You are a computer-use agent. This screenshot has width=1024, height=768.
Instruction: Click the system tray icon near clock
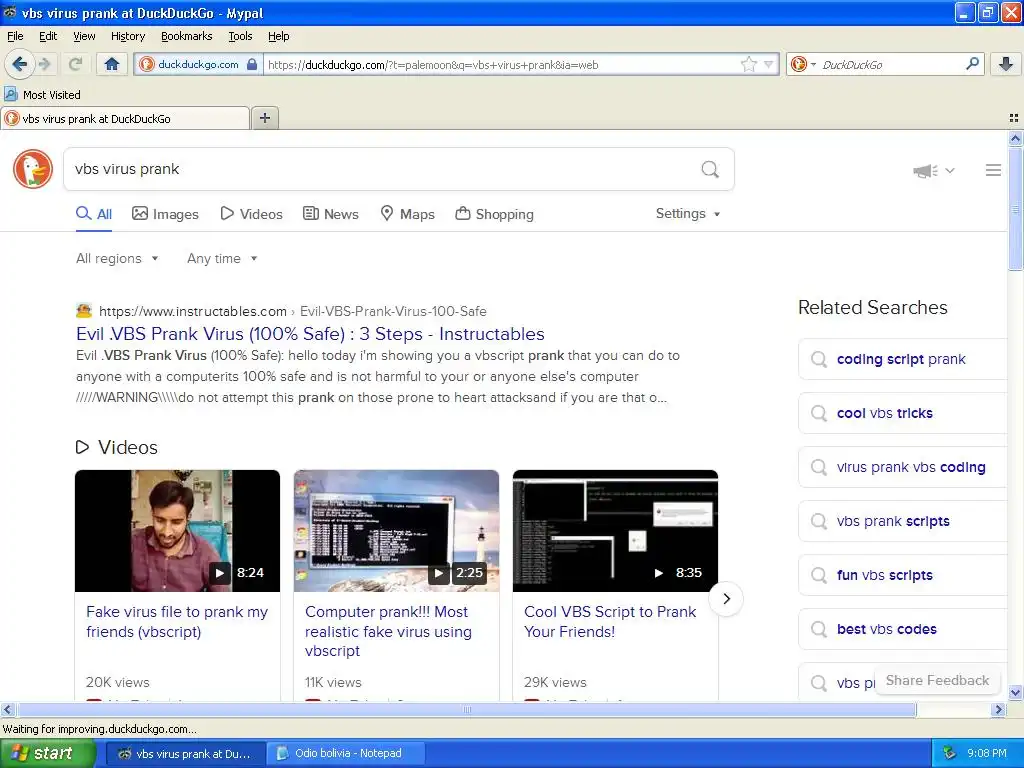949,754
